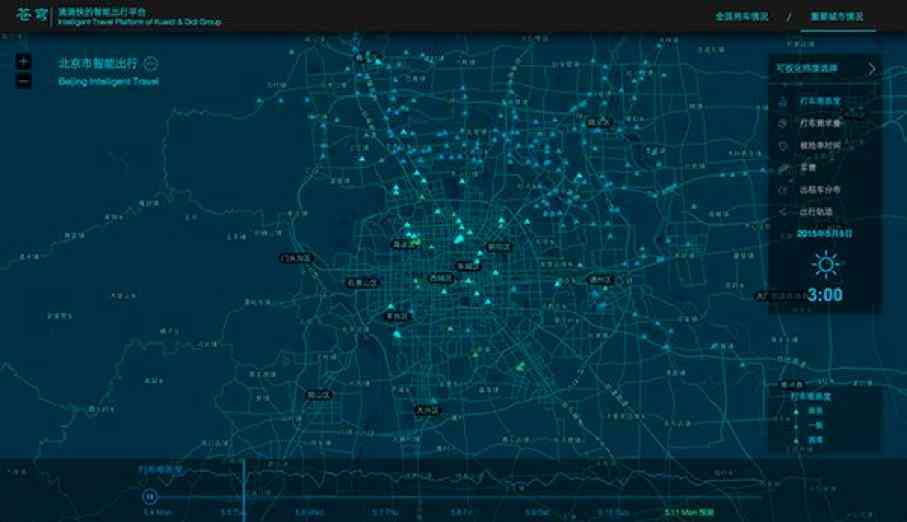907x522 pixels.
Task: Switch to 重要城市情况 tab
Action: 836,17
